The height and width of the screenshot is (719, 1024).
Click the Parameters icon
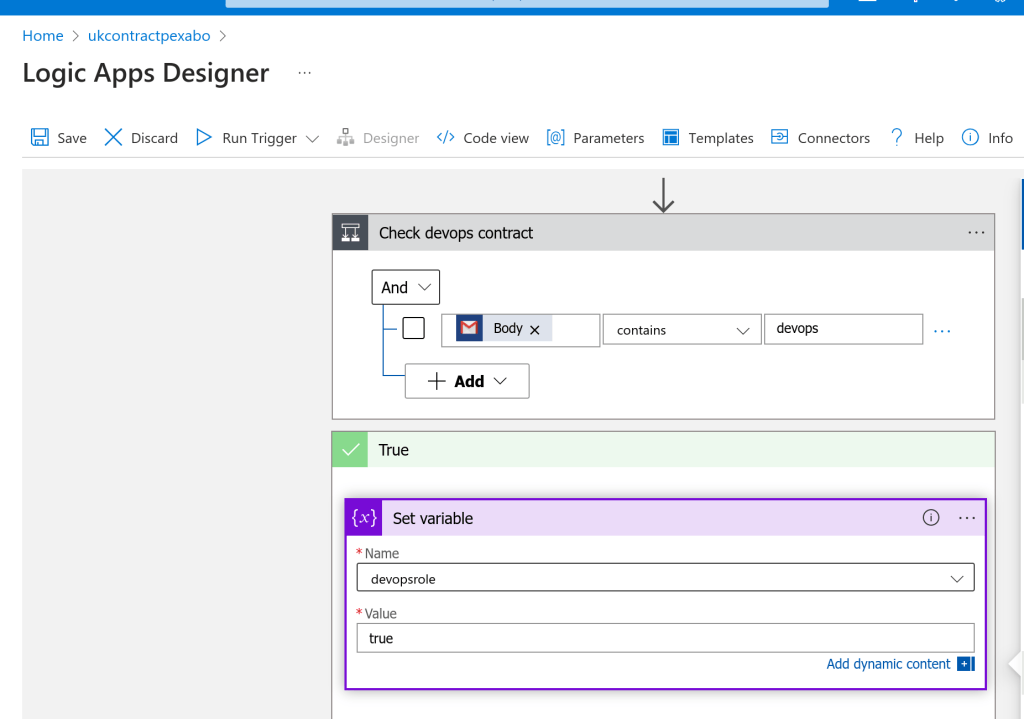555,137
